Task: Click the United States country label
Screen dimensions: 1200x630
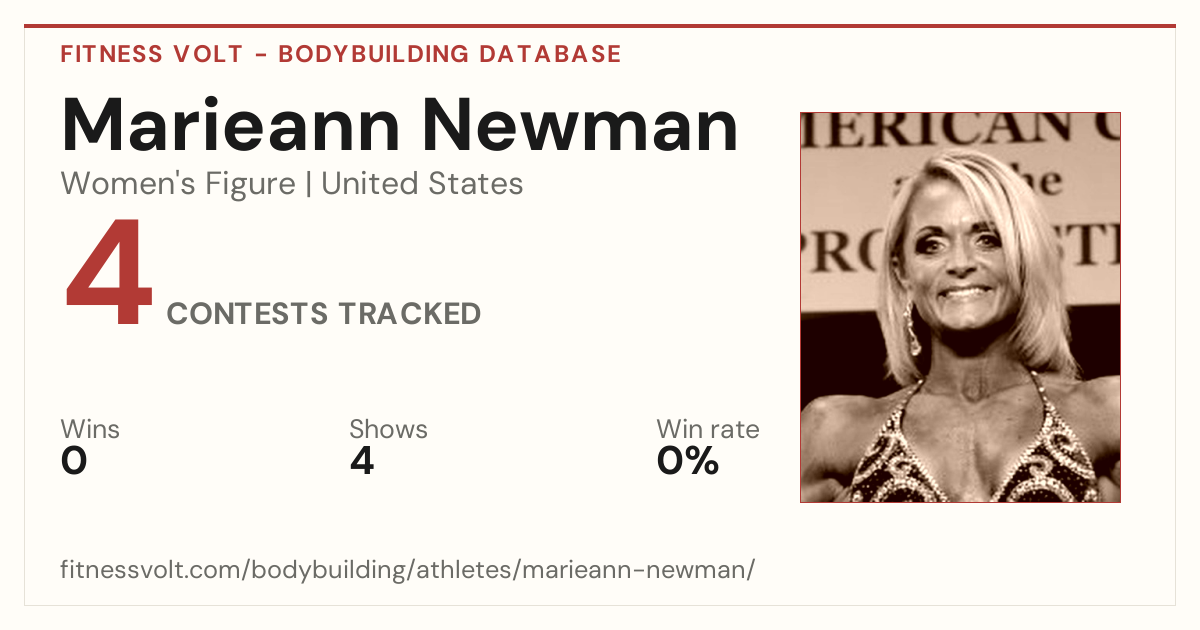Action: click(422, 184)
